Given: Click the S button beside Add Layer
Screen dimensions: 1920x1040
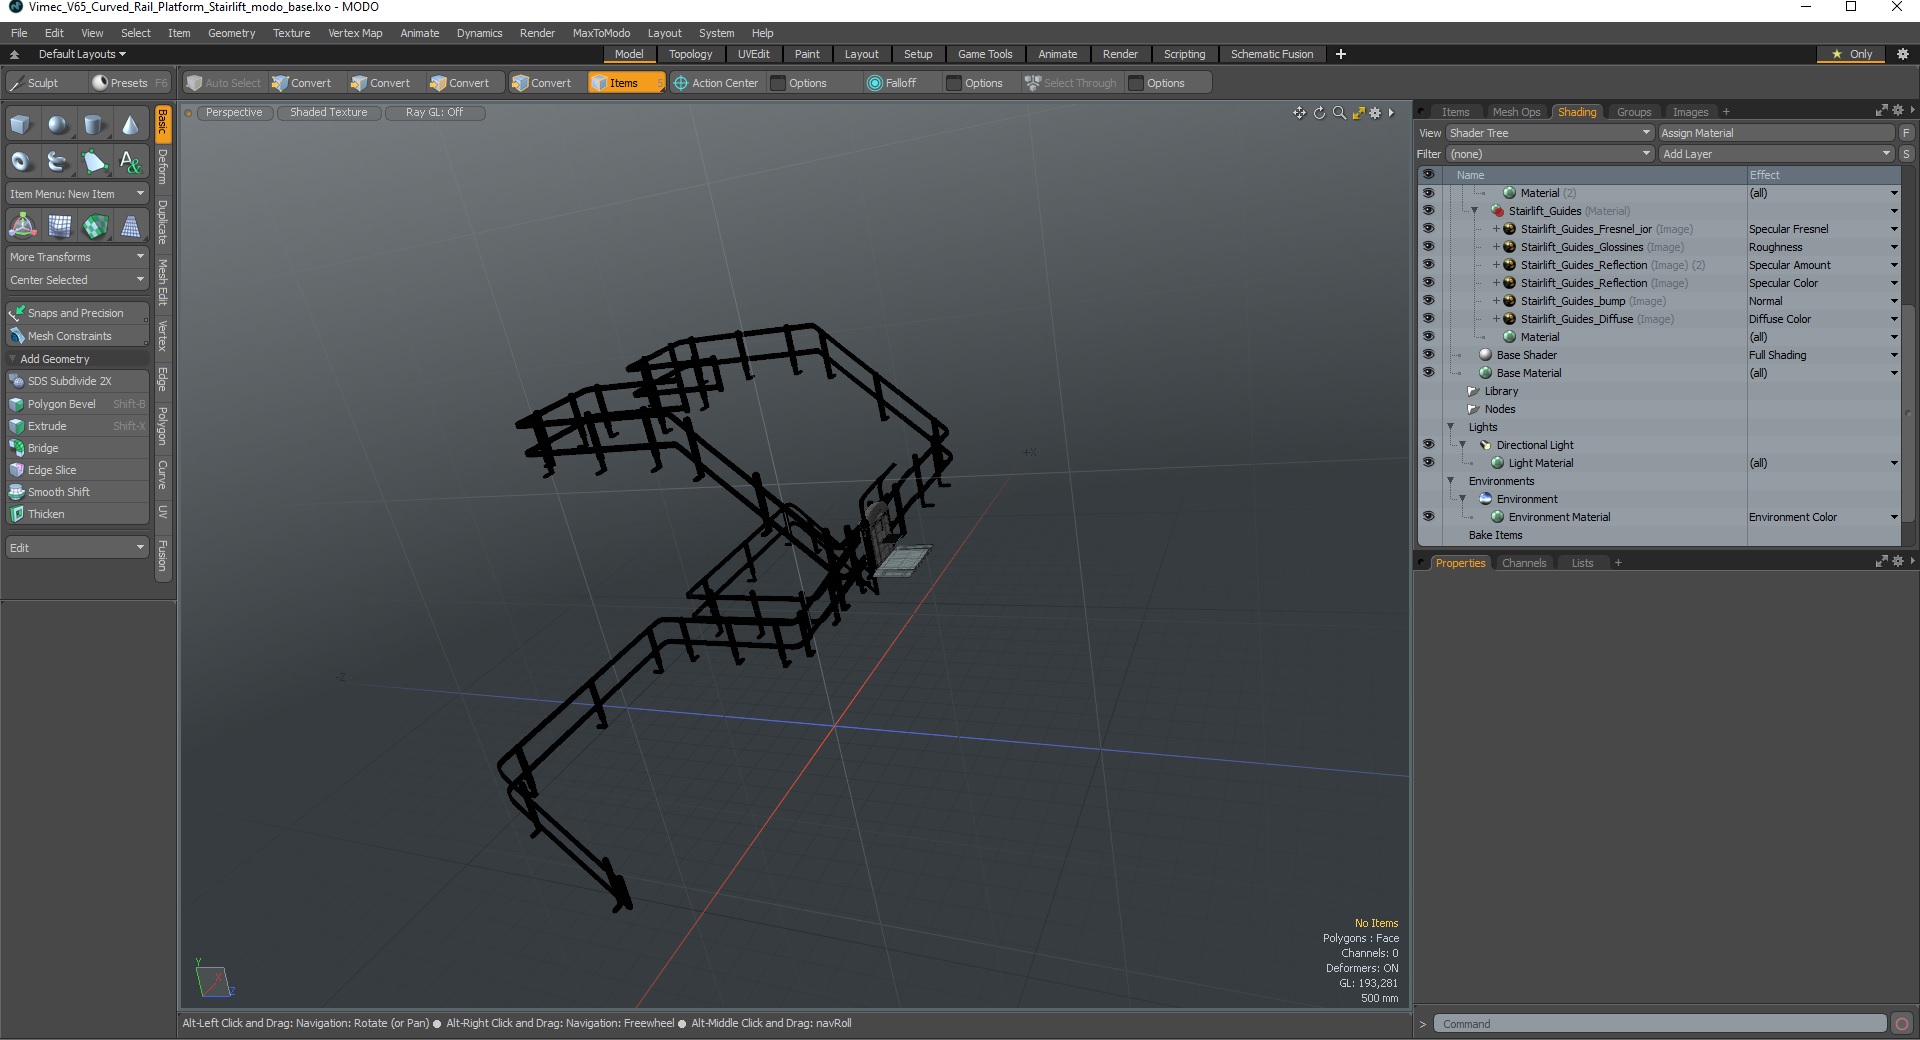Looking at the screenshot, I should coord(1906,154).
